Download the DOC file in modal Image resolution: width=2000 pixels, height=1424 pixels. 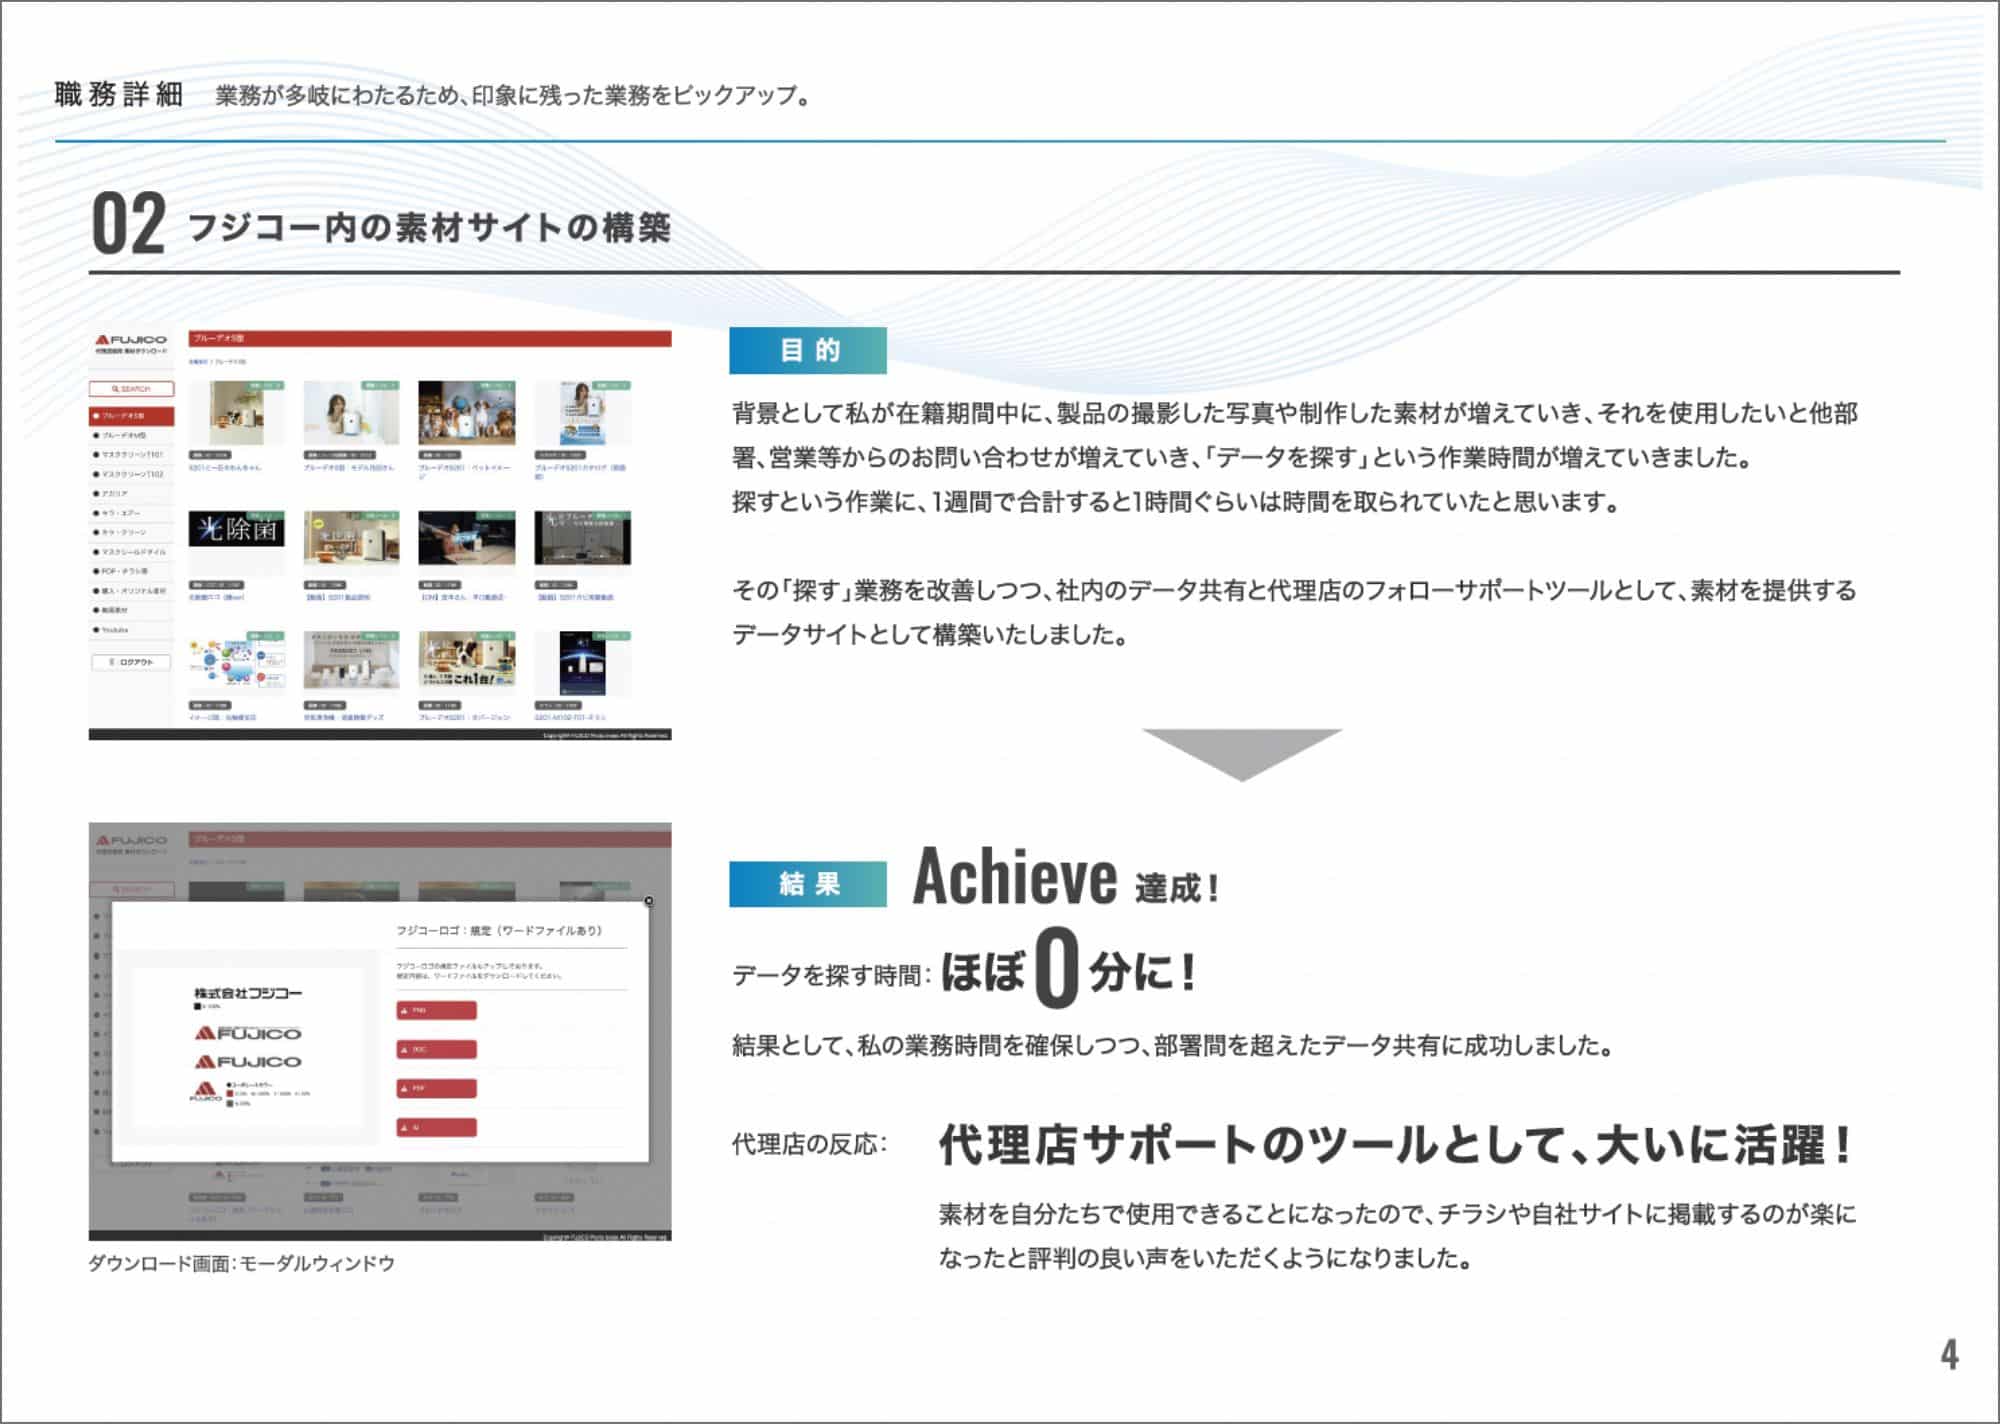[x=436, y=1050]
